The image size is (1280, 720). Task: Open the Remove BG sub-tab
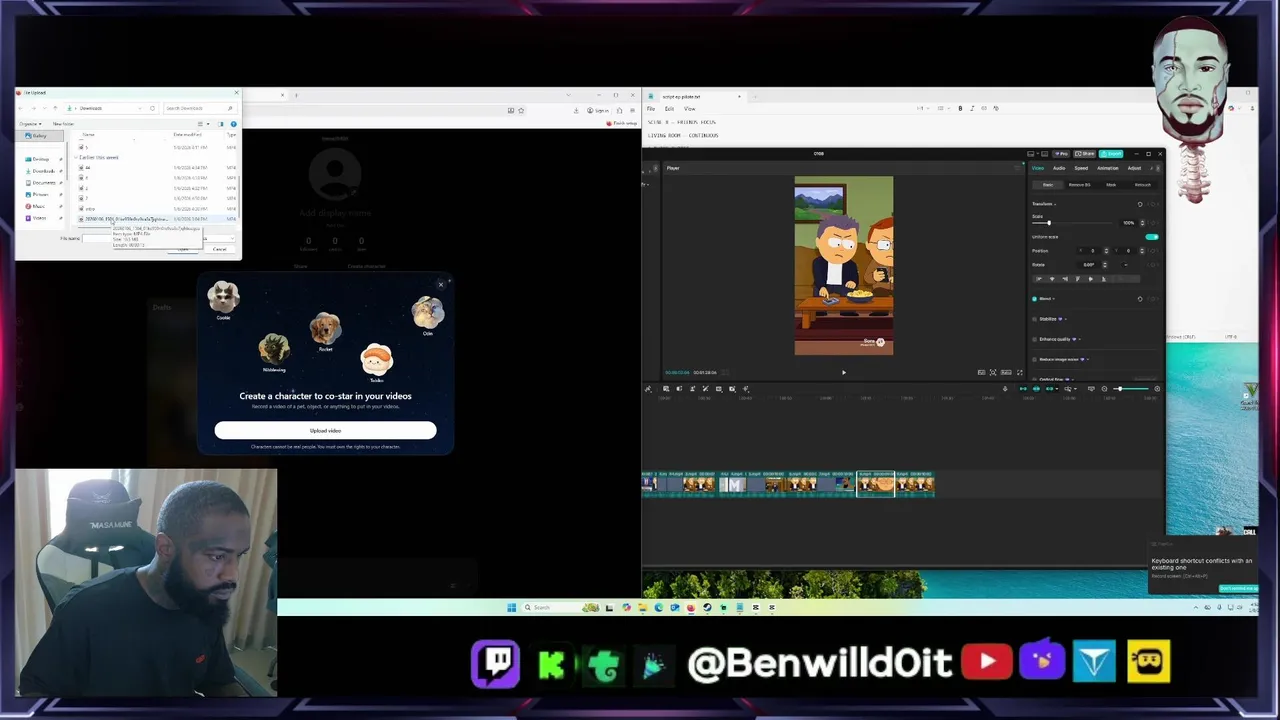(x=1079, y=185)
